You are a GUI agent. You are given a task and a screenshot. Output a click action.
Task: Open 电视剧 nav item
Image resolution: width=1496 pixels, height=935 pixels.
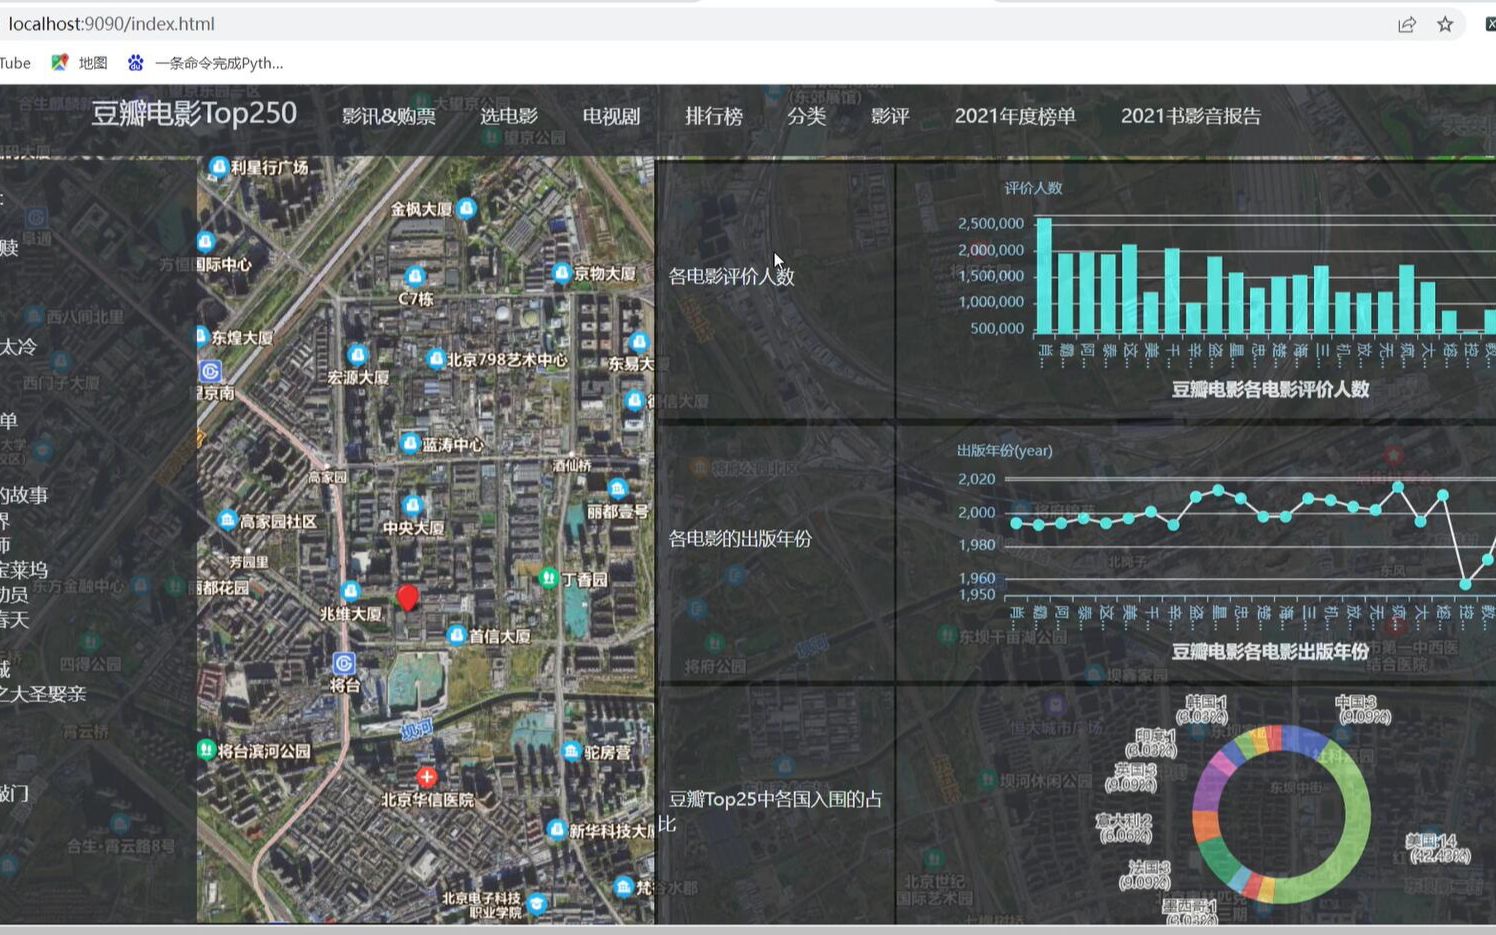(x=611, y=116)
